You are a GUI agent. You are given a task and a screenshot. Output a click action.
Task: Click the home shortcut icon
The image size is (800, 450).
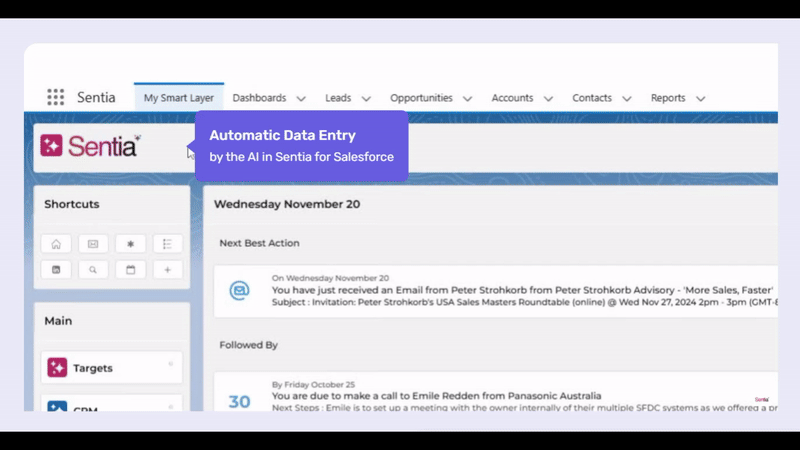[56, 244]
